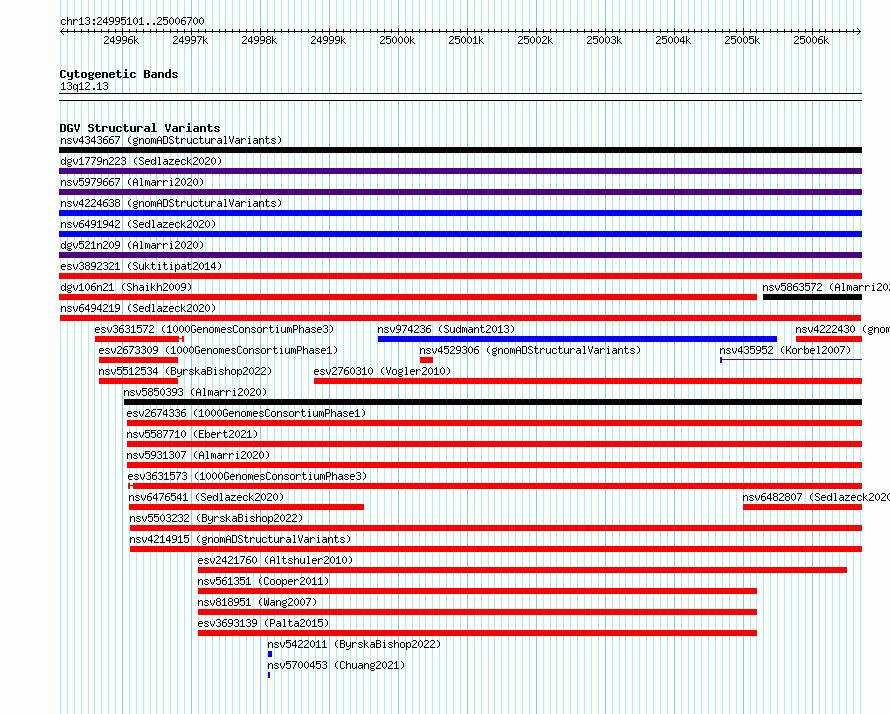Select esv3631572 1000GenomesConsortiumPhase3 label
The height and width of the screenshot is (714, 890).
(x=214, y=329)
